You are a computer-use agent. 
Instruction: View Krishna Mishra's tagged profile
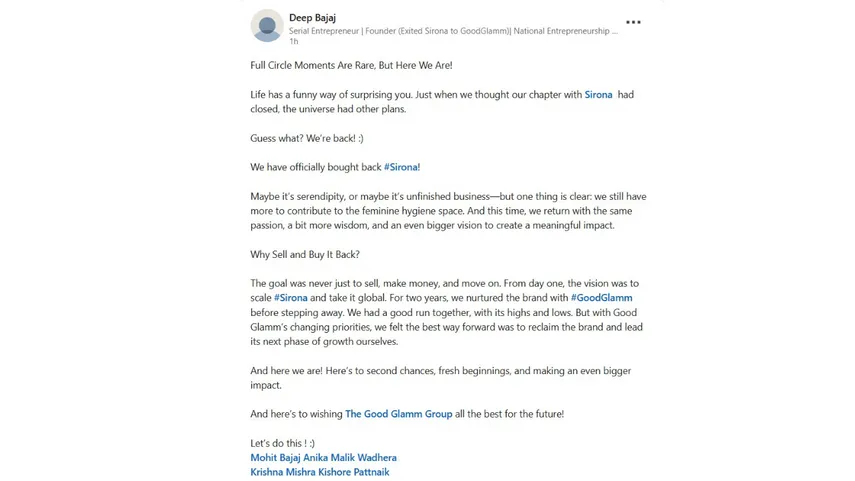click(x=286, y=472)
